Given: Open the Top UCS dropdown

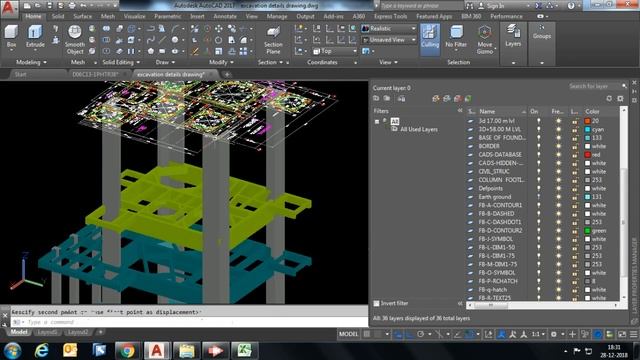Looking at the screenshot, I should tap(335, 51).
